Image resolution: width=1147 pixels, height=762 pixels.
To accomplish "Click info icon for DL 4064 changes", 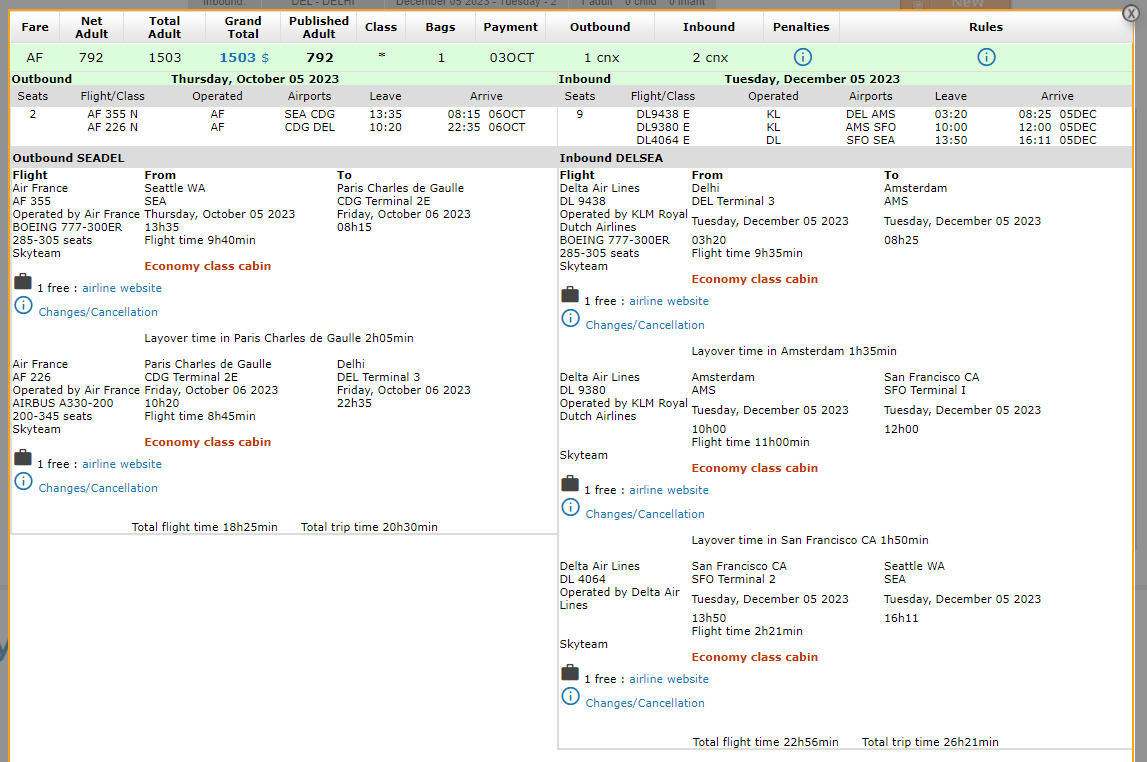I will pos(570,696).
